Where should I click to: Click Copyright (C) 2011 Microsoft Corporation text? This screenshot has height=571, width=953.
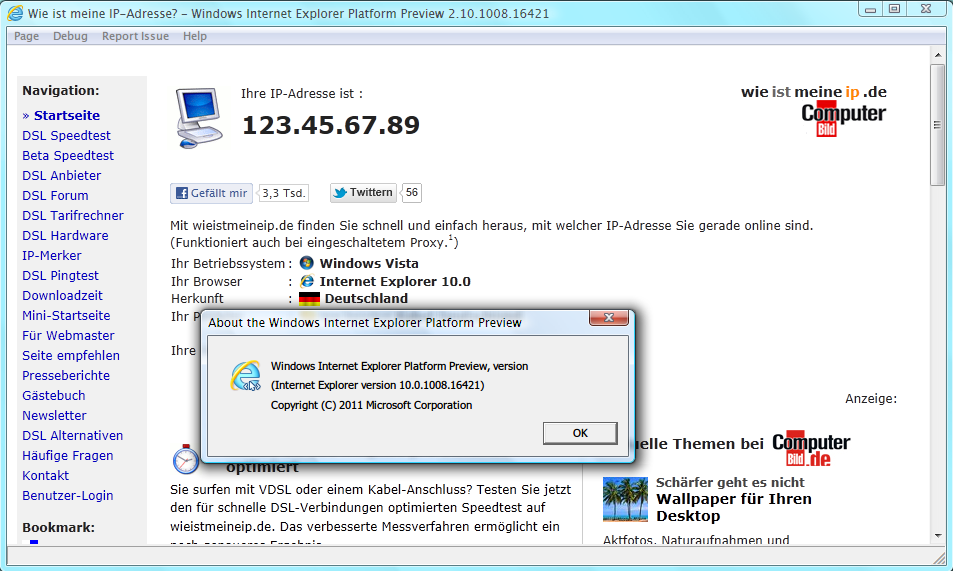pos(371,405)
